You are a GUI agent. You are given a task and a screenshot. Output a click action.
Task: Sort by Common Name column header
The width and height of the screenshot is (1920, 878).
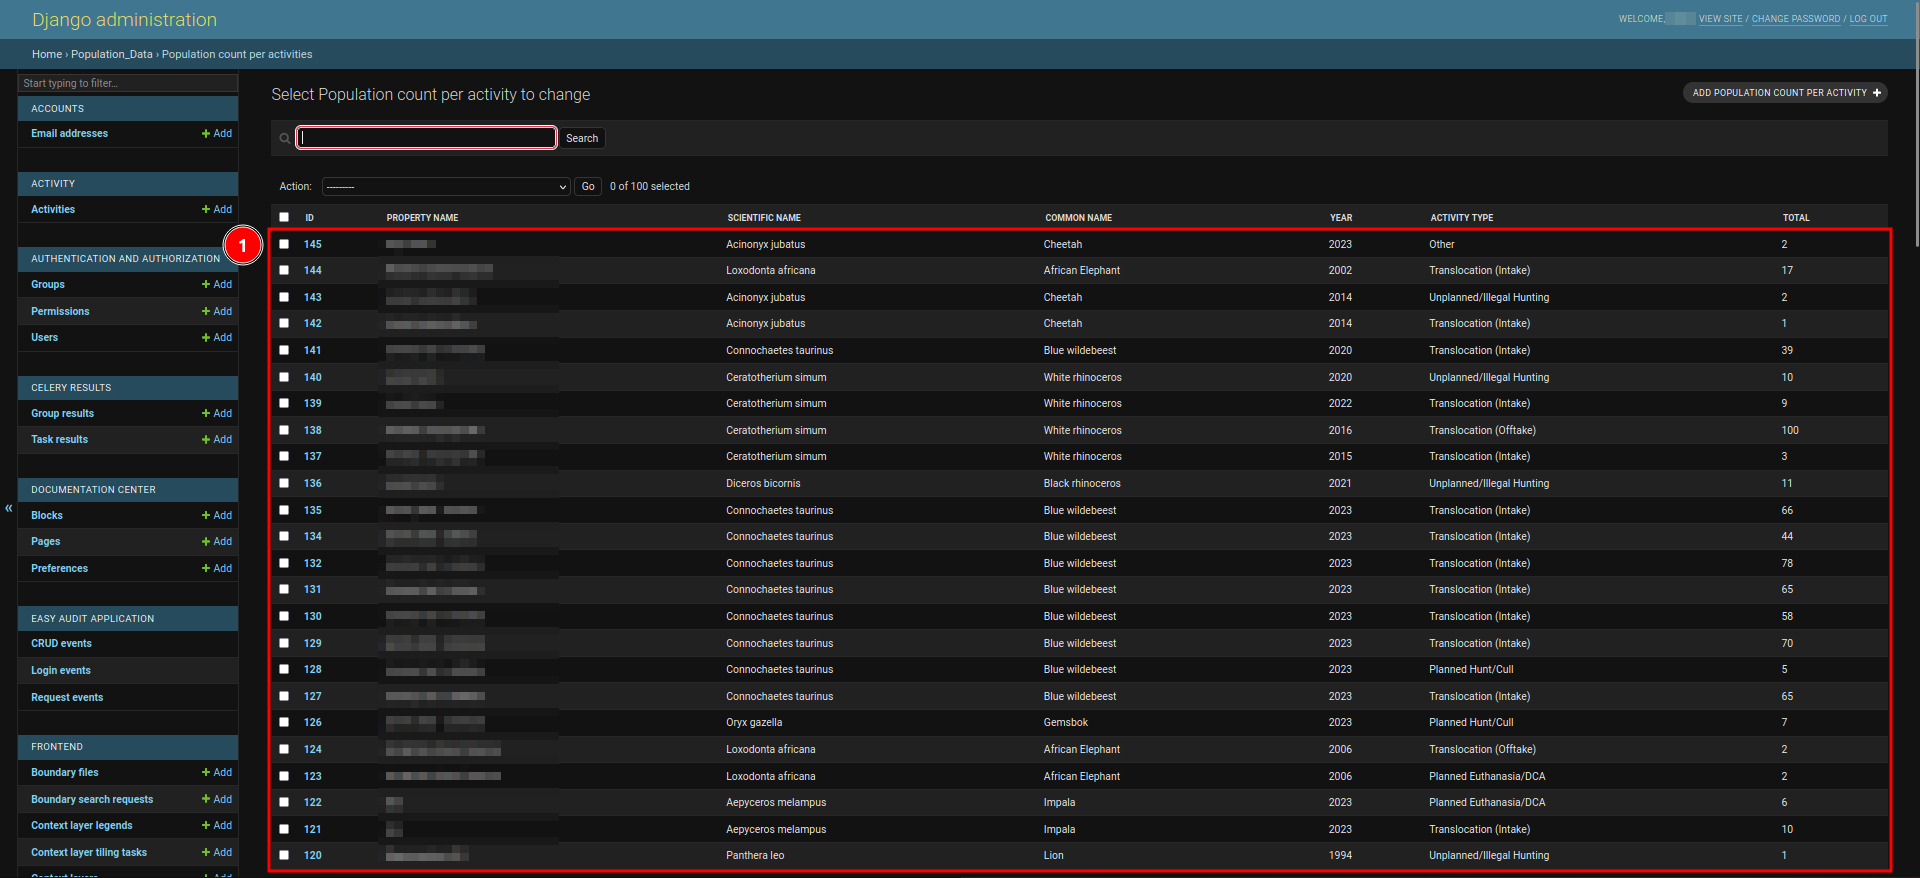click(x=1078, y=218)
